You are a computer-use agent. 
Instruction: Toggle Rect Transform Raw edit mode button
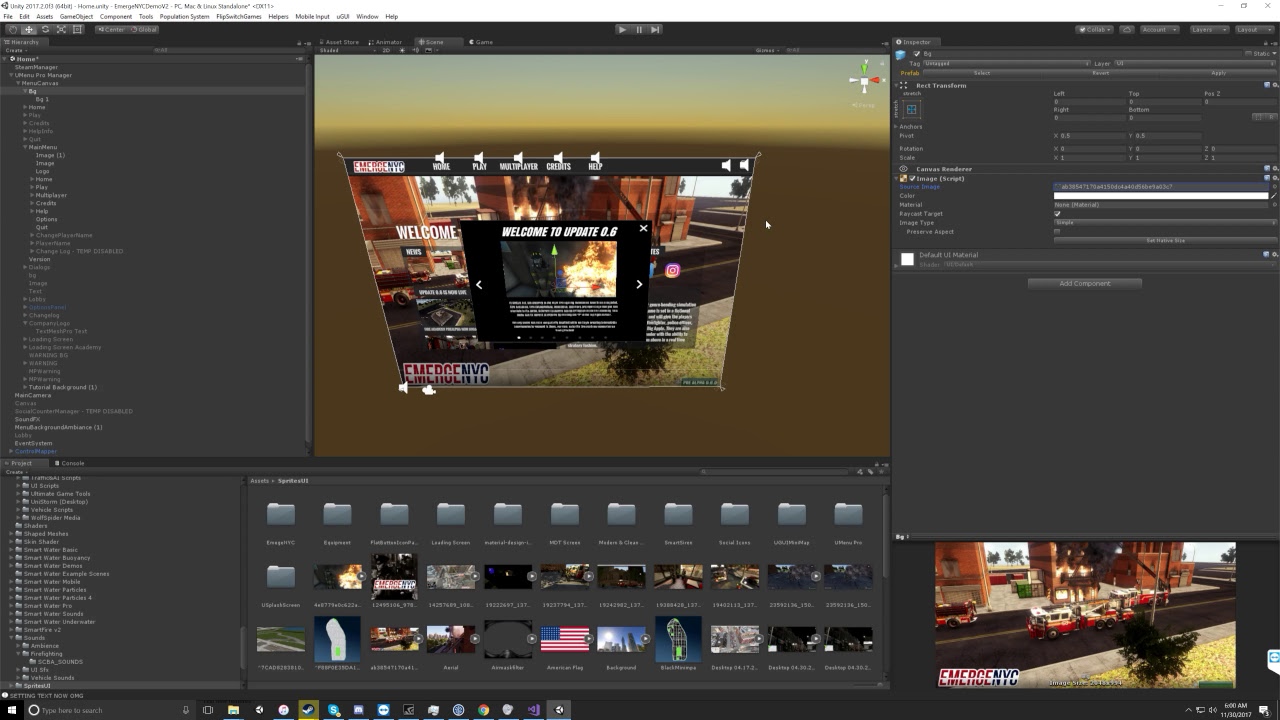(x=1270, y=117)
